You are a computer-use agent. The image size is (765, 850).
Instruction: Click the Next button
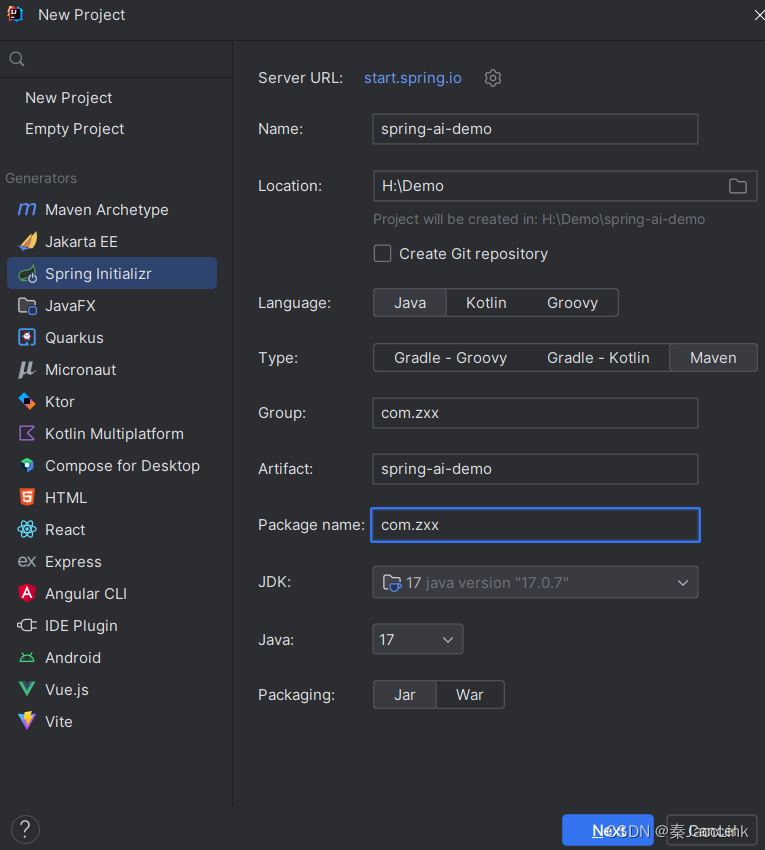click(607, 830)
